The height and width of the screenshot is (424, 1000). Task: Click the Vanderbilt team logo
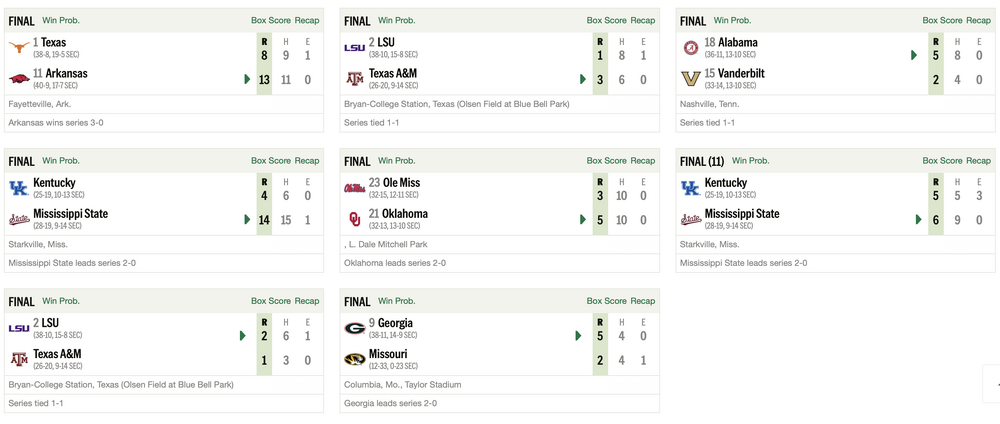pyautogui.click(x=691, y=78)
